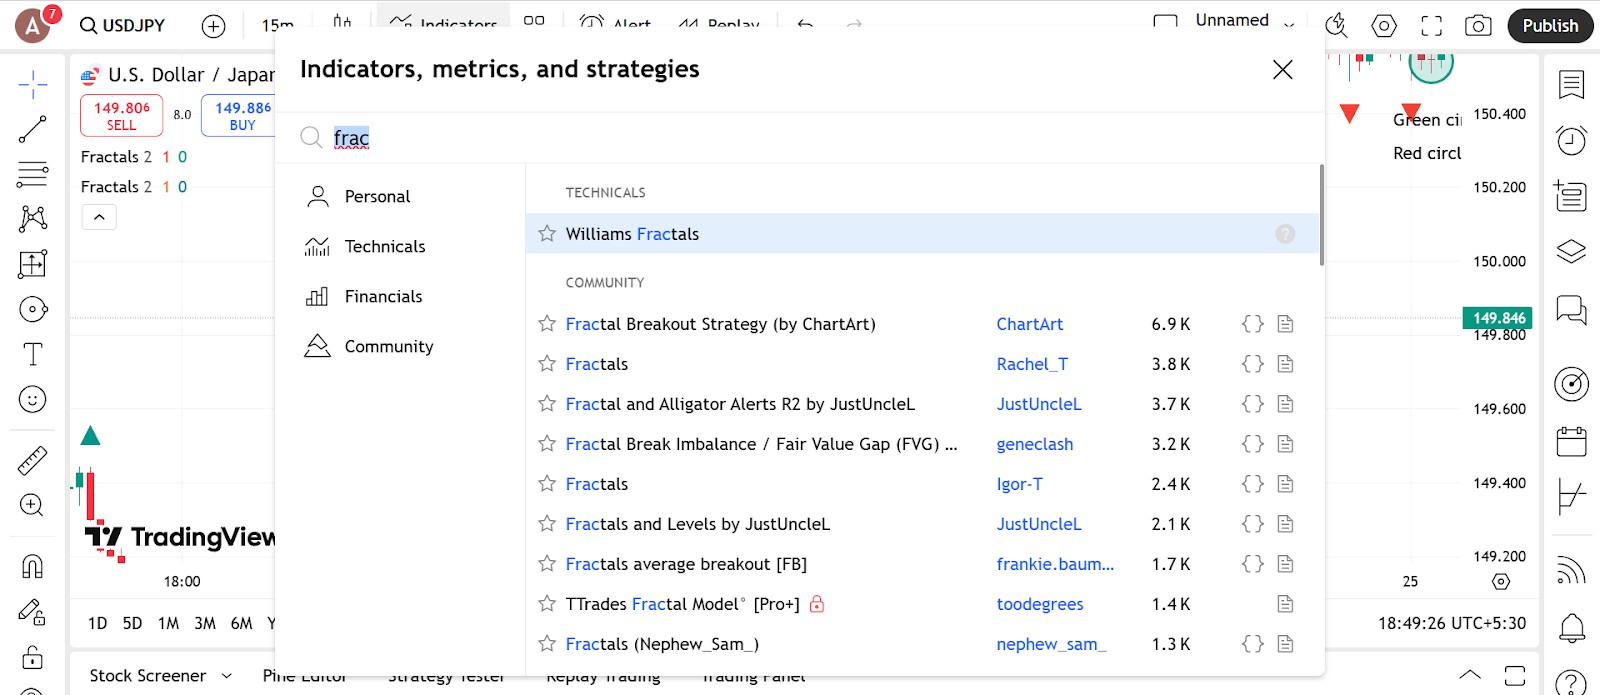Screen dimensions: 1600x695
Task: View source code of Fractals average breakout [FB]
Action: [1252, 563]
